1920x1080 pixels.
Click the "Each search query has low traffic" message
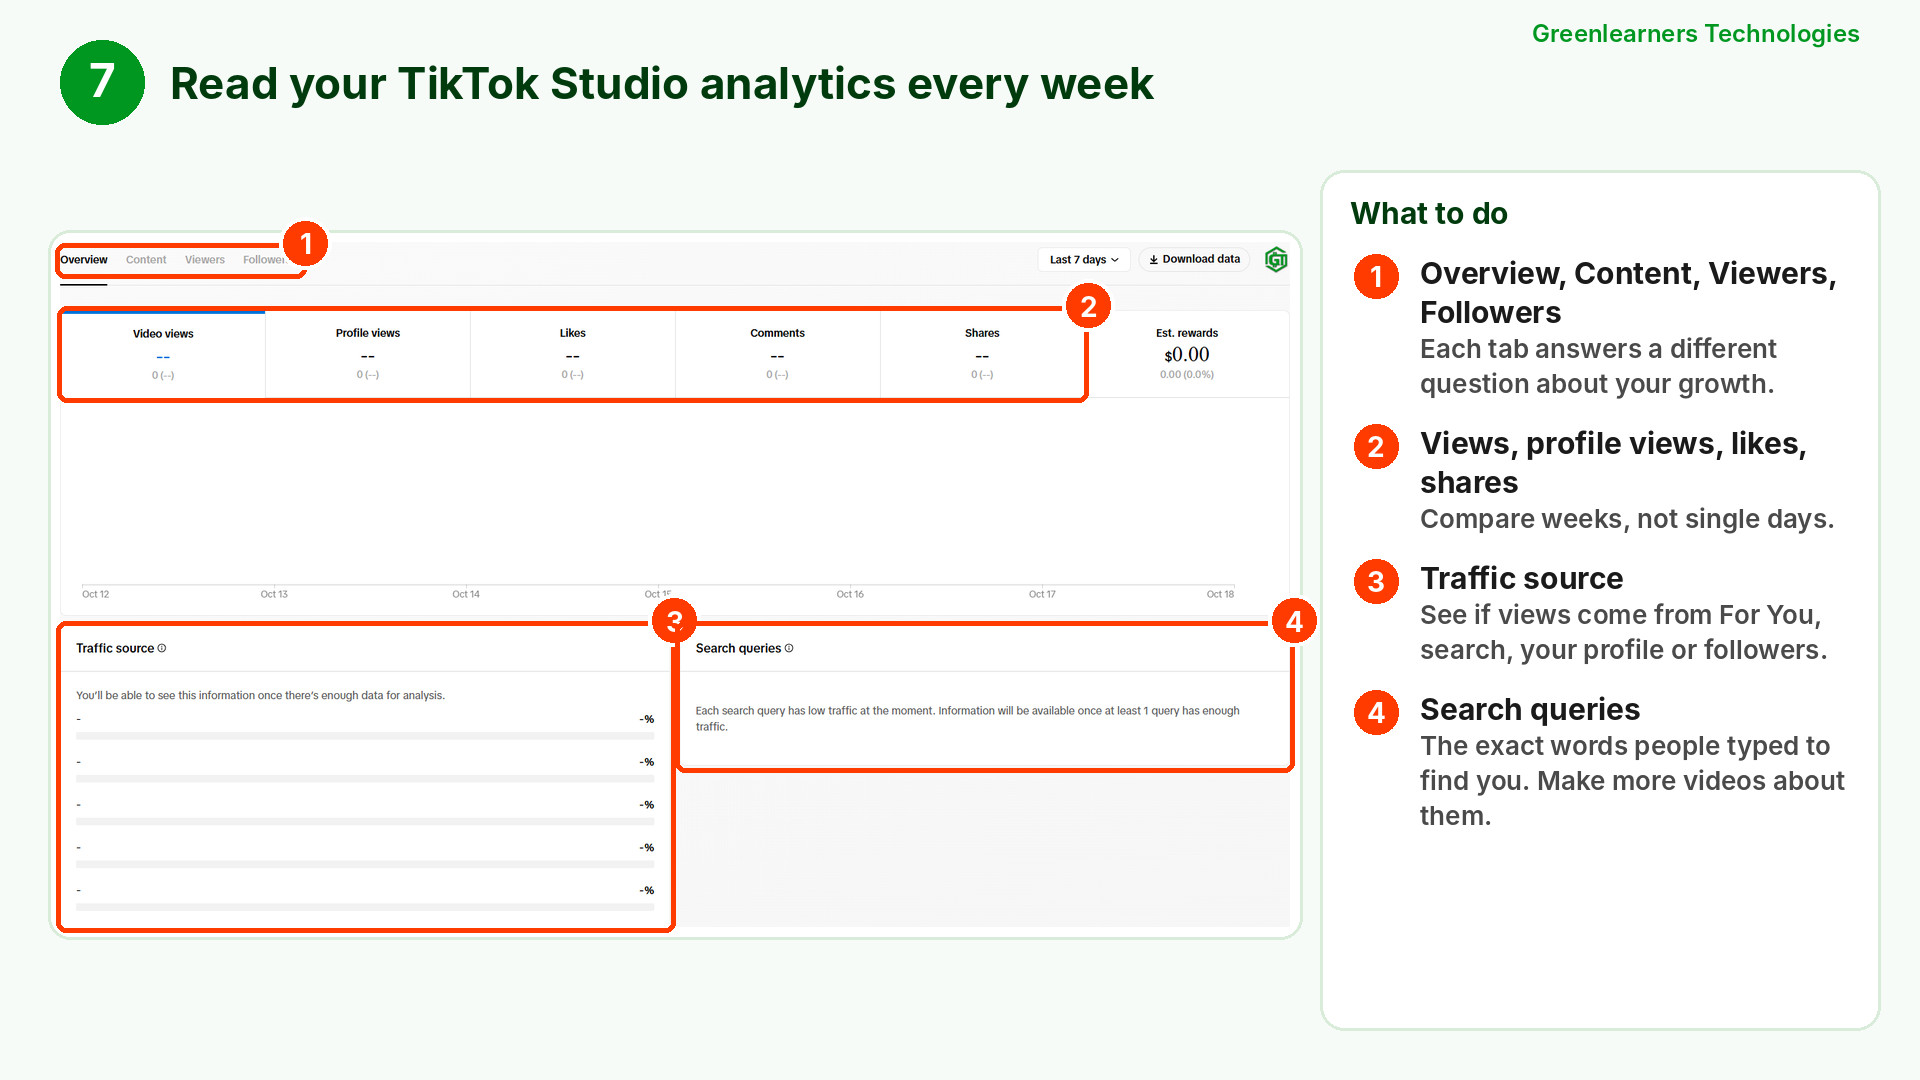pos(967,719)
